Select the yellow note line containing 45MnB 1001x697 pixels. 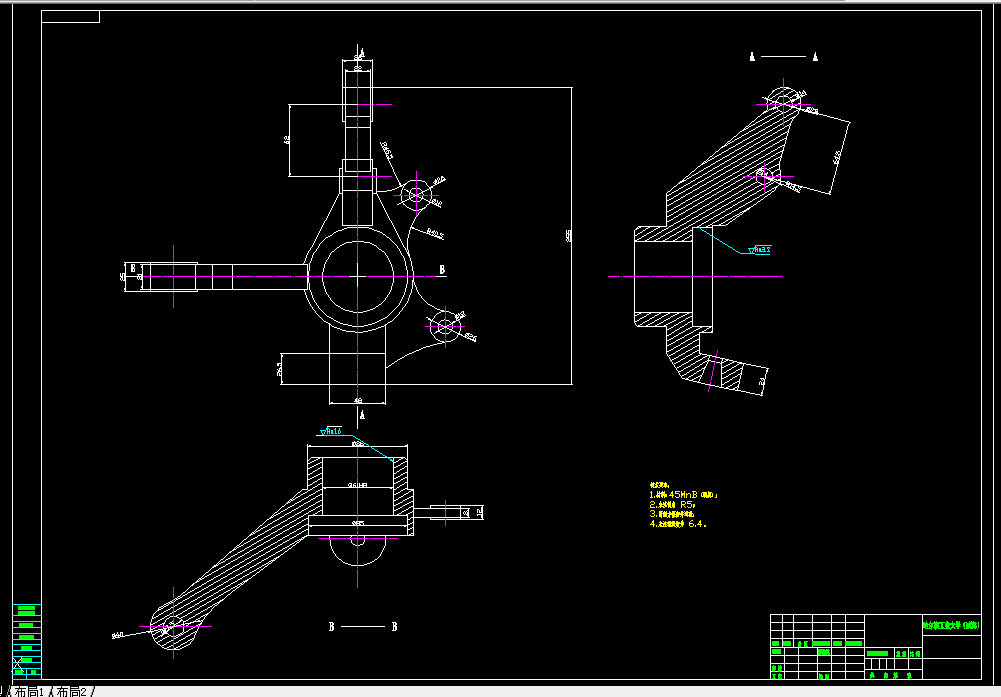coord(683,495)
